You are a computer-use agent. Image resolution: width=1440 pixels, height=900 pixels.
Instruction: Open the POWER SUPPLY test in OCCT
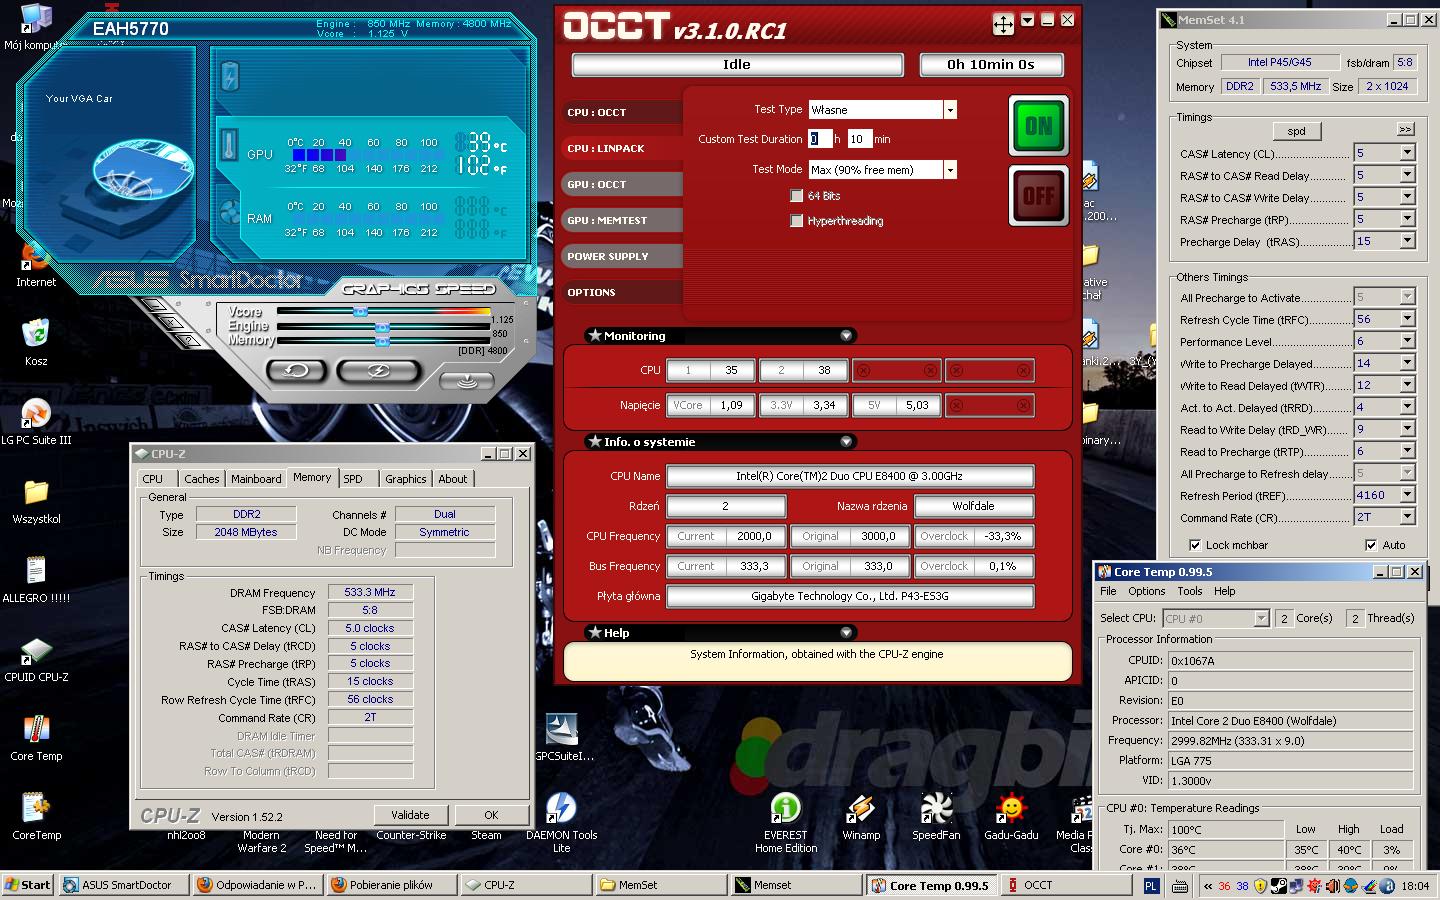(622, 256)
